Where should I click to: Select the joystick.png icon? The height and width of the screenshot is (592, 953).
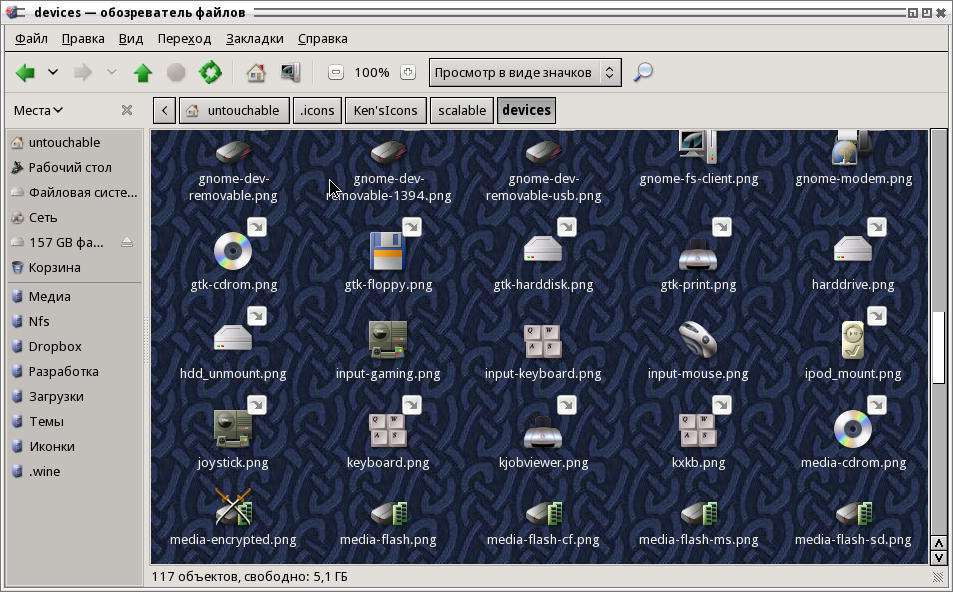coord(233,429)
